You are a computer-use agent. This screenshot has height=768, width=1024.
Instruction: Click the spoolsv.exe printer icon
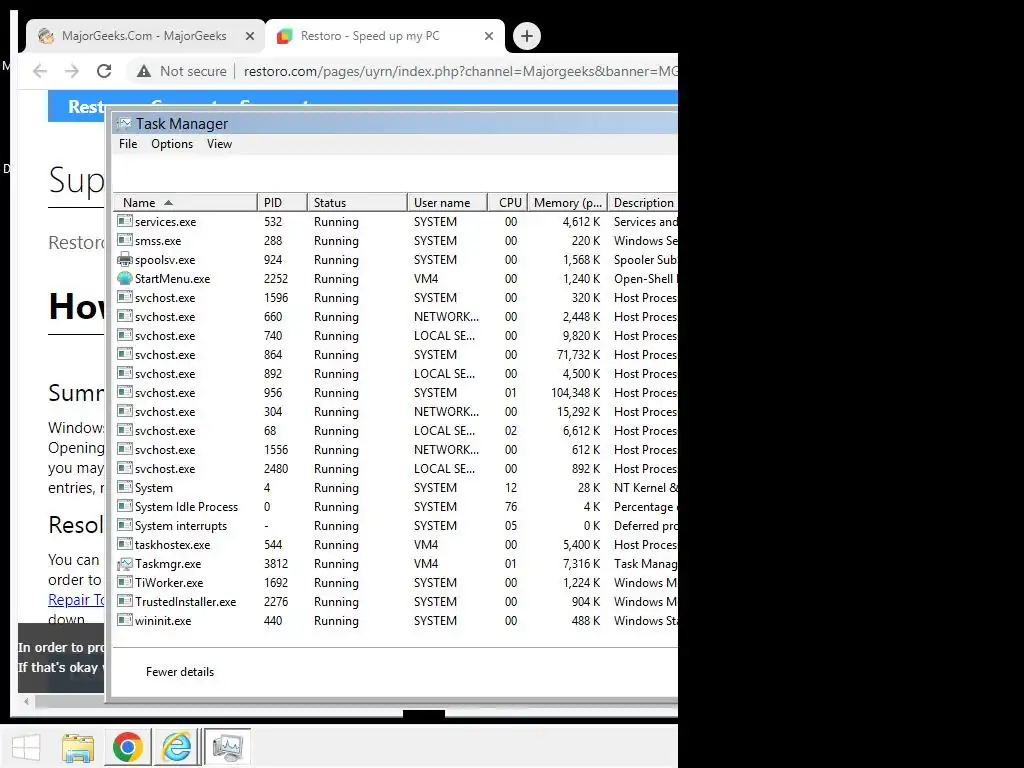pos(125,259)
